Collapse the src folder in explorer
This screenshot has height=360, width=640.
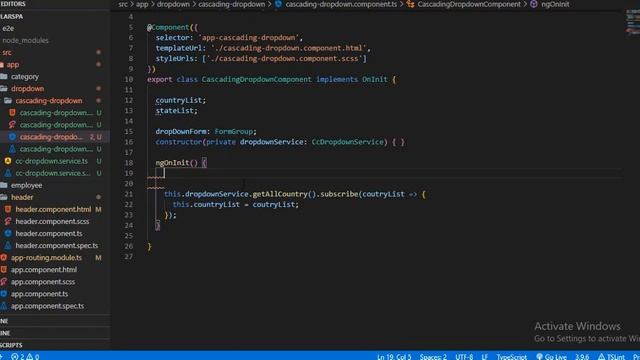click(x=7, y=52)
